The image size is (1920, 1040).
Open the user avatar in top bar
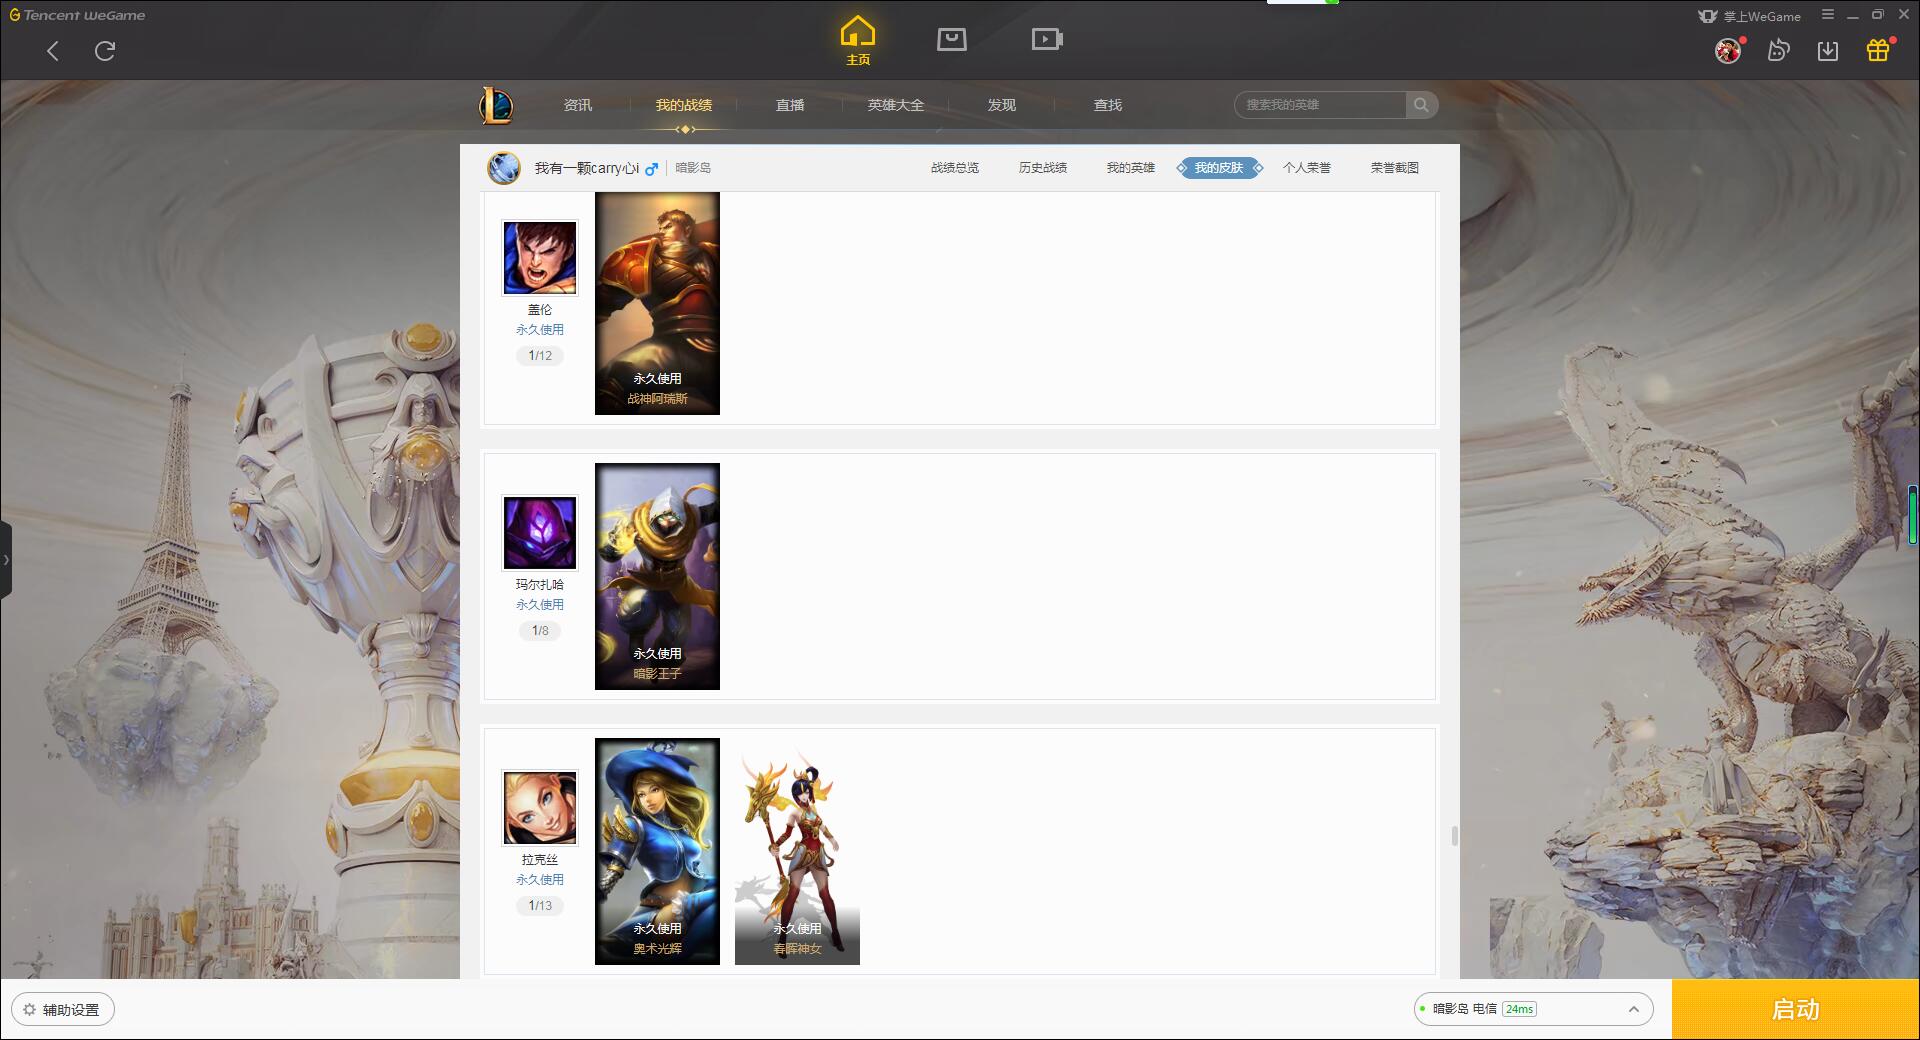[x=1728, y=50]
